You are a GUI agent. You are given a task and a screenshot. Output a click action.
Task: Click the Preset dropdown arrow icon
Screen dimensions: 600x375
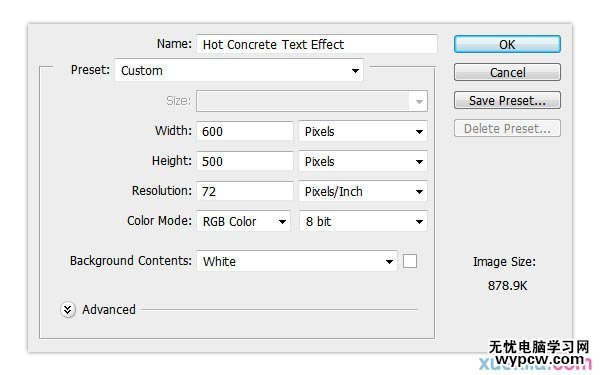pos(355,71)
